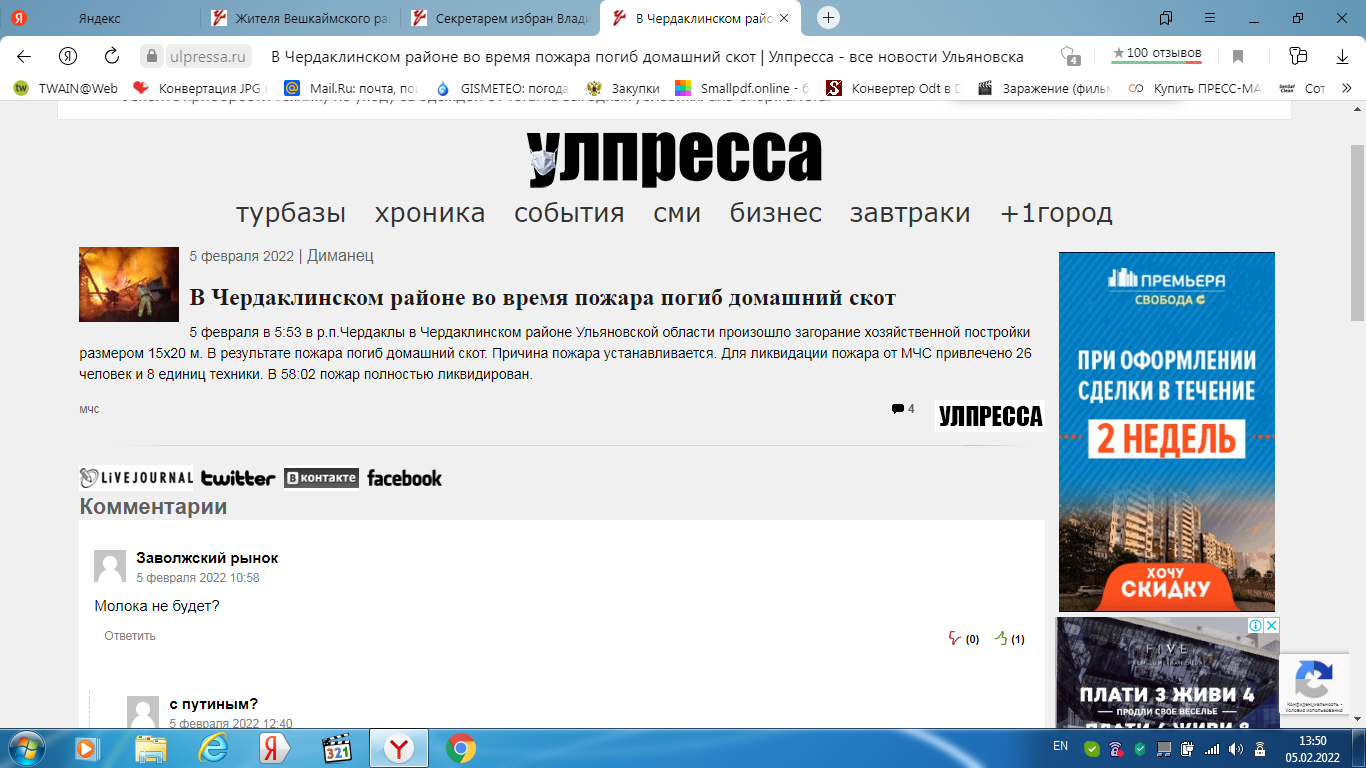Click the black УЛПРЕССА source badge
1366x768 pixels.
click(x=990, y=416)
